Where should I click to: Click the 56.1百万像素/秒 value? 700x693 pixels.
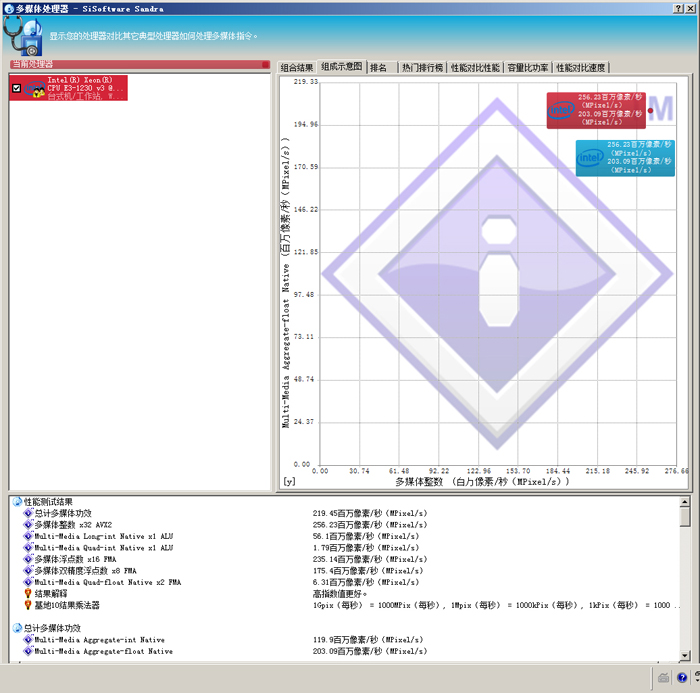point(366,536)
